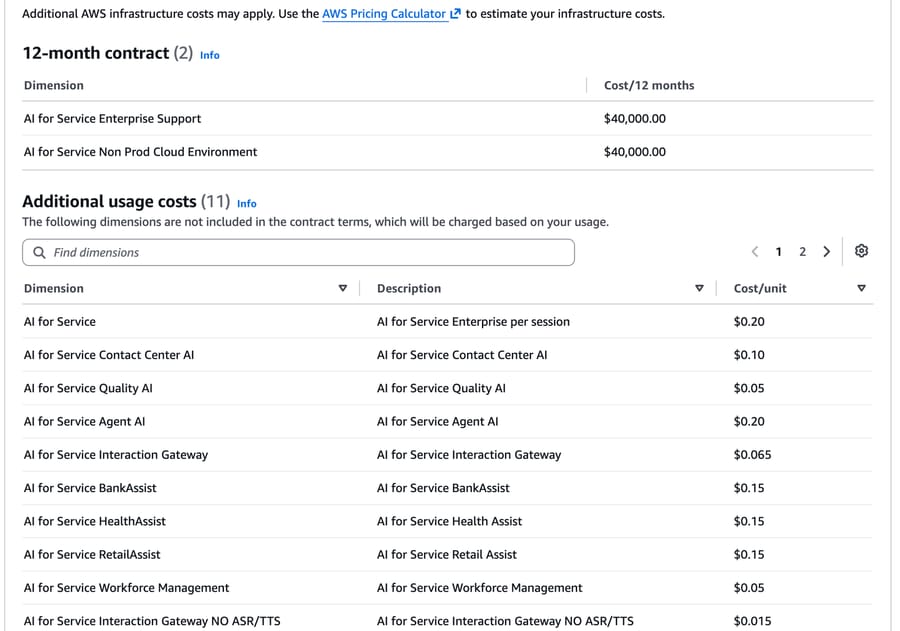Screen dimensions: 900x631
Task: Sort by Cost/unit column arrow
Action: point(862,288)
